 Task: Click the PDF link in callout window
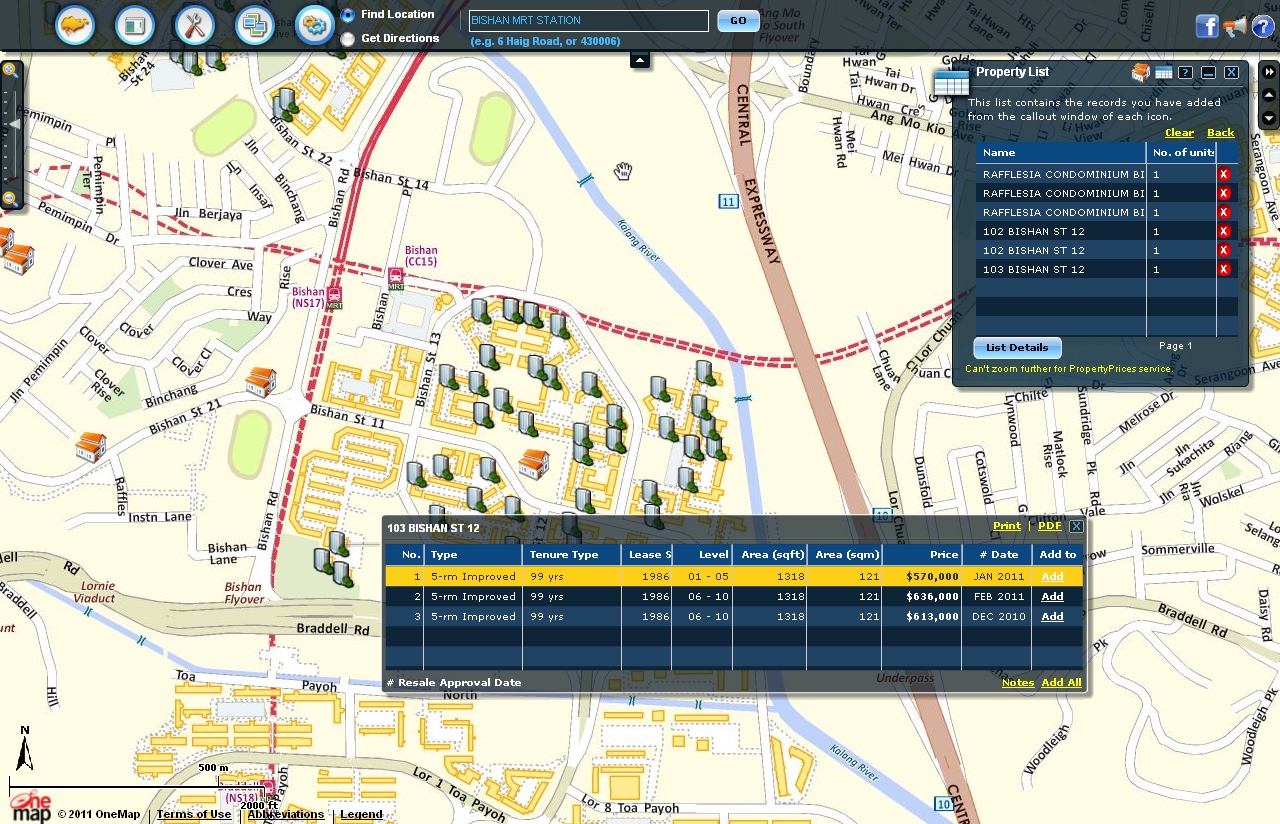1049,526
